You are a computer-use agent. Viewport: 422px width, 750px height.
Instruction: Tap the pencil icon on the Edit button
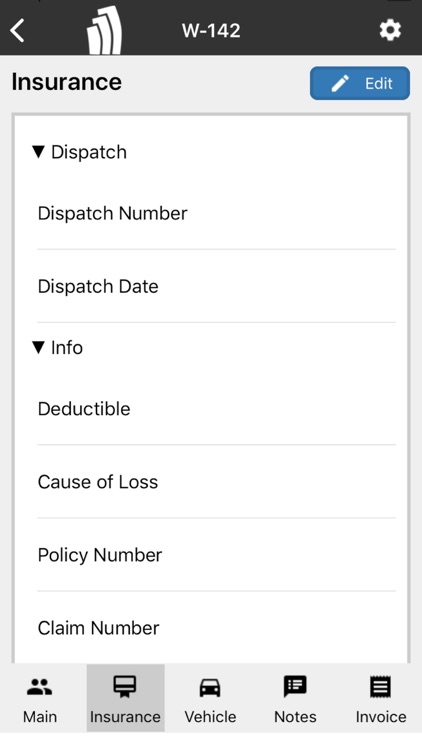point(340,83)
